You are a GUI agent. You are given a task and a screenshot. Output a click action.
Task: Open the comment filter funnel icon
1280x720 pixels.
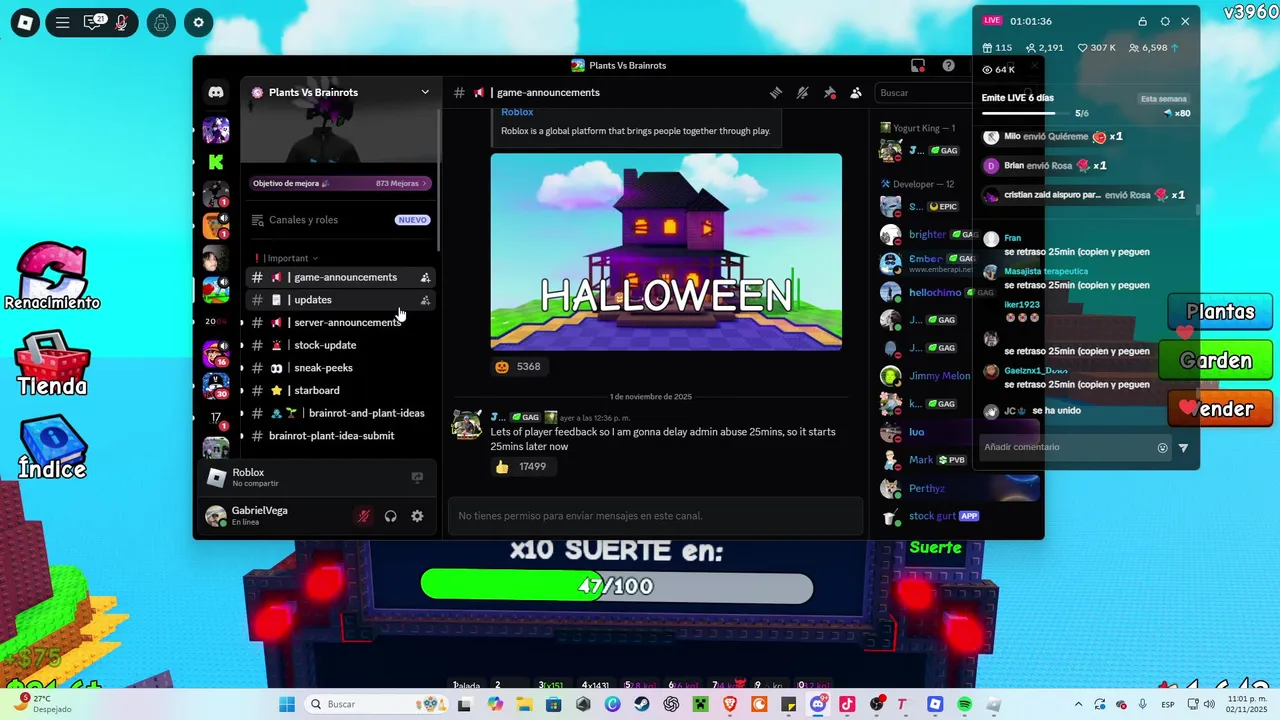pos(1183,448)
